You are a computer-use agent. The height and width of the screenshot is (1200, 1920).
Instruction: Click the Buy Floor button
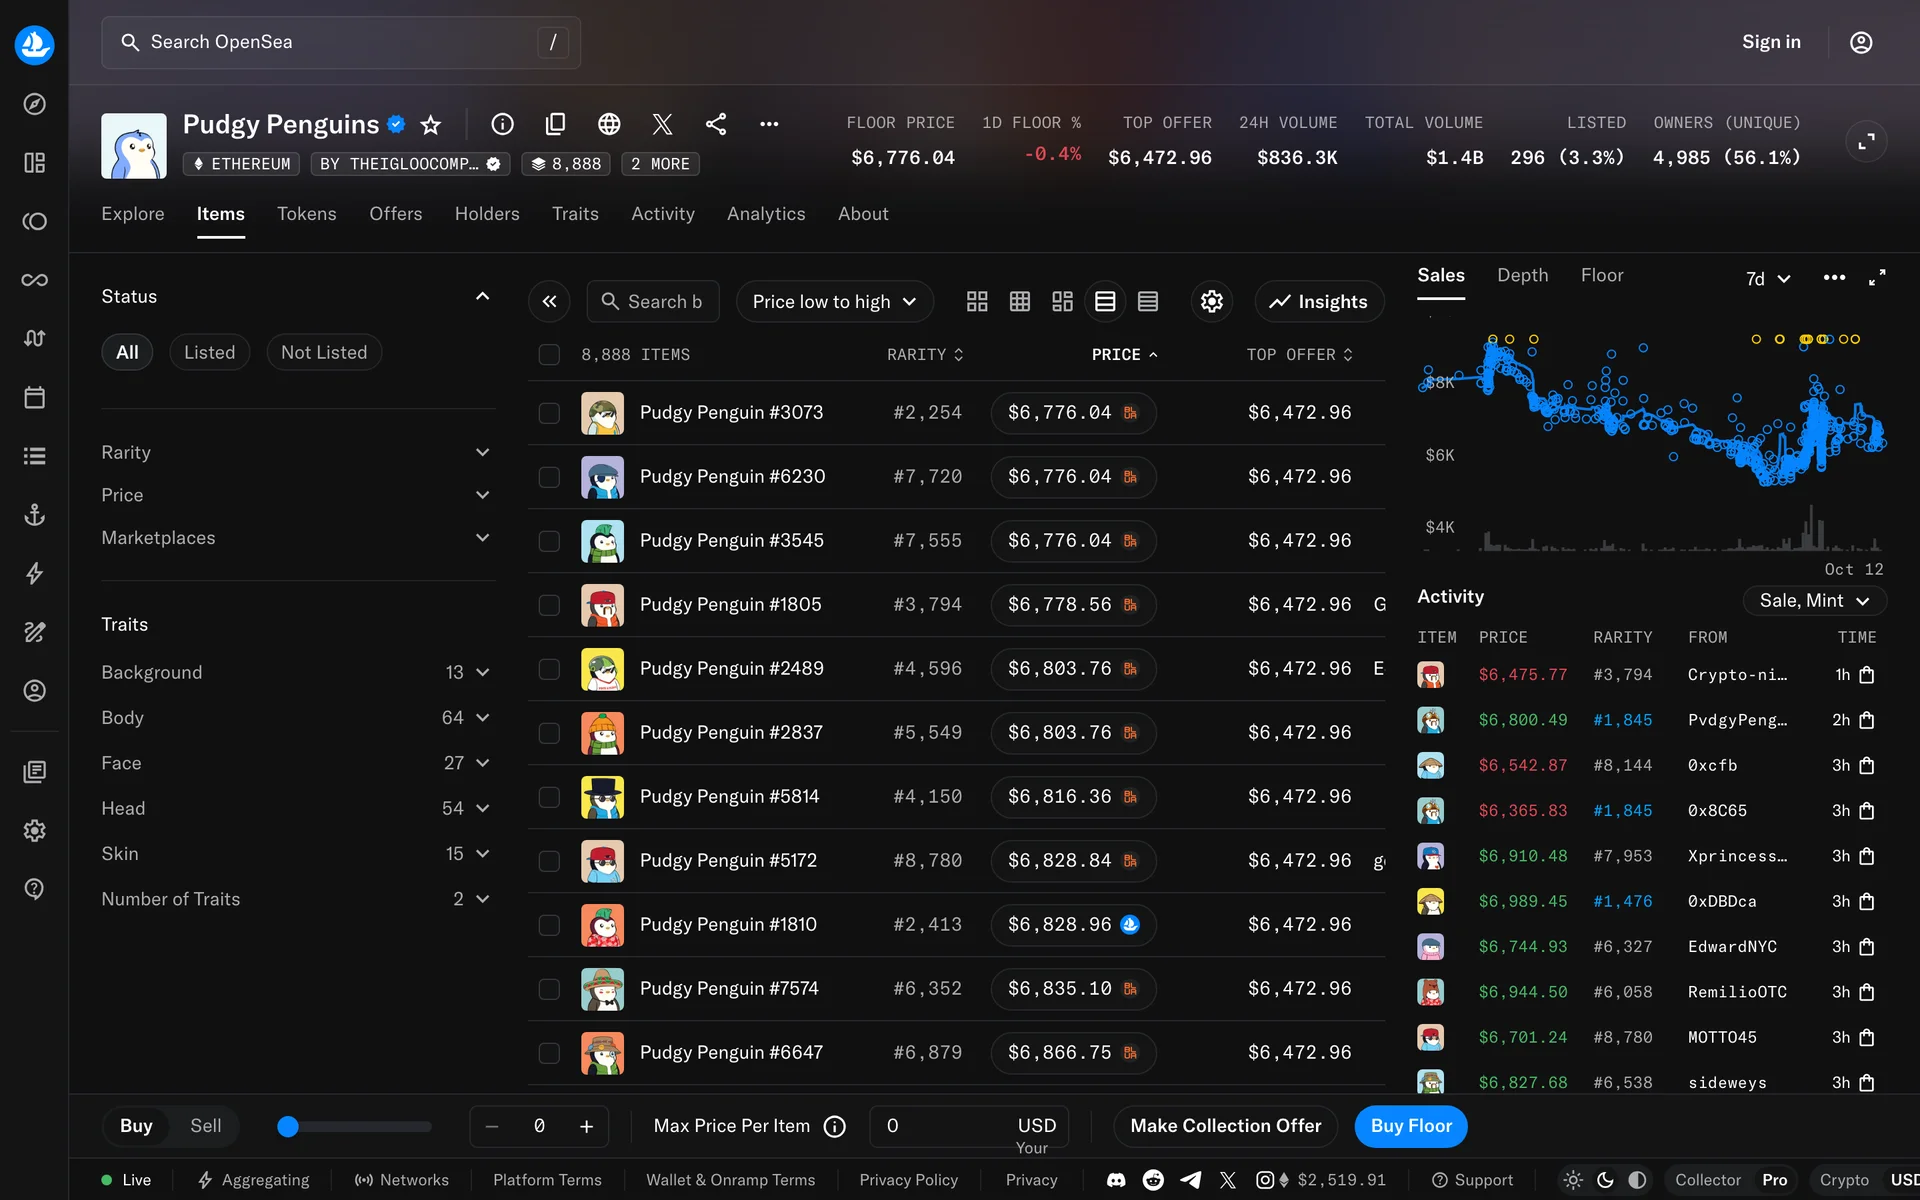[1410, 1126]
